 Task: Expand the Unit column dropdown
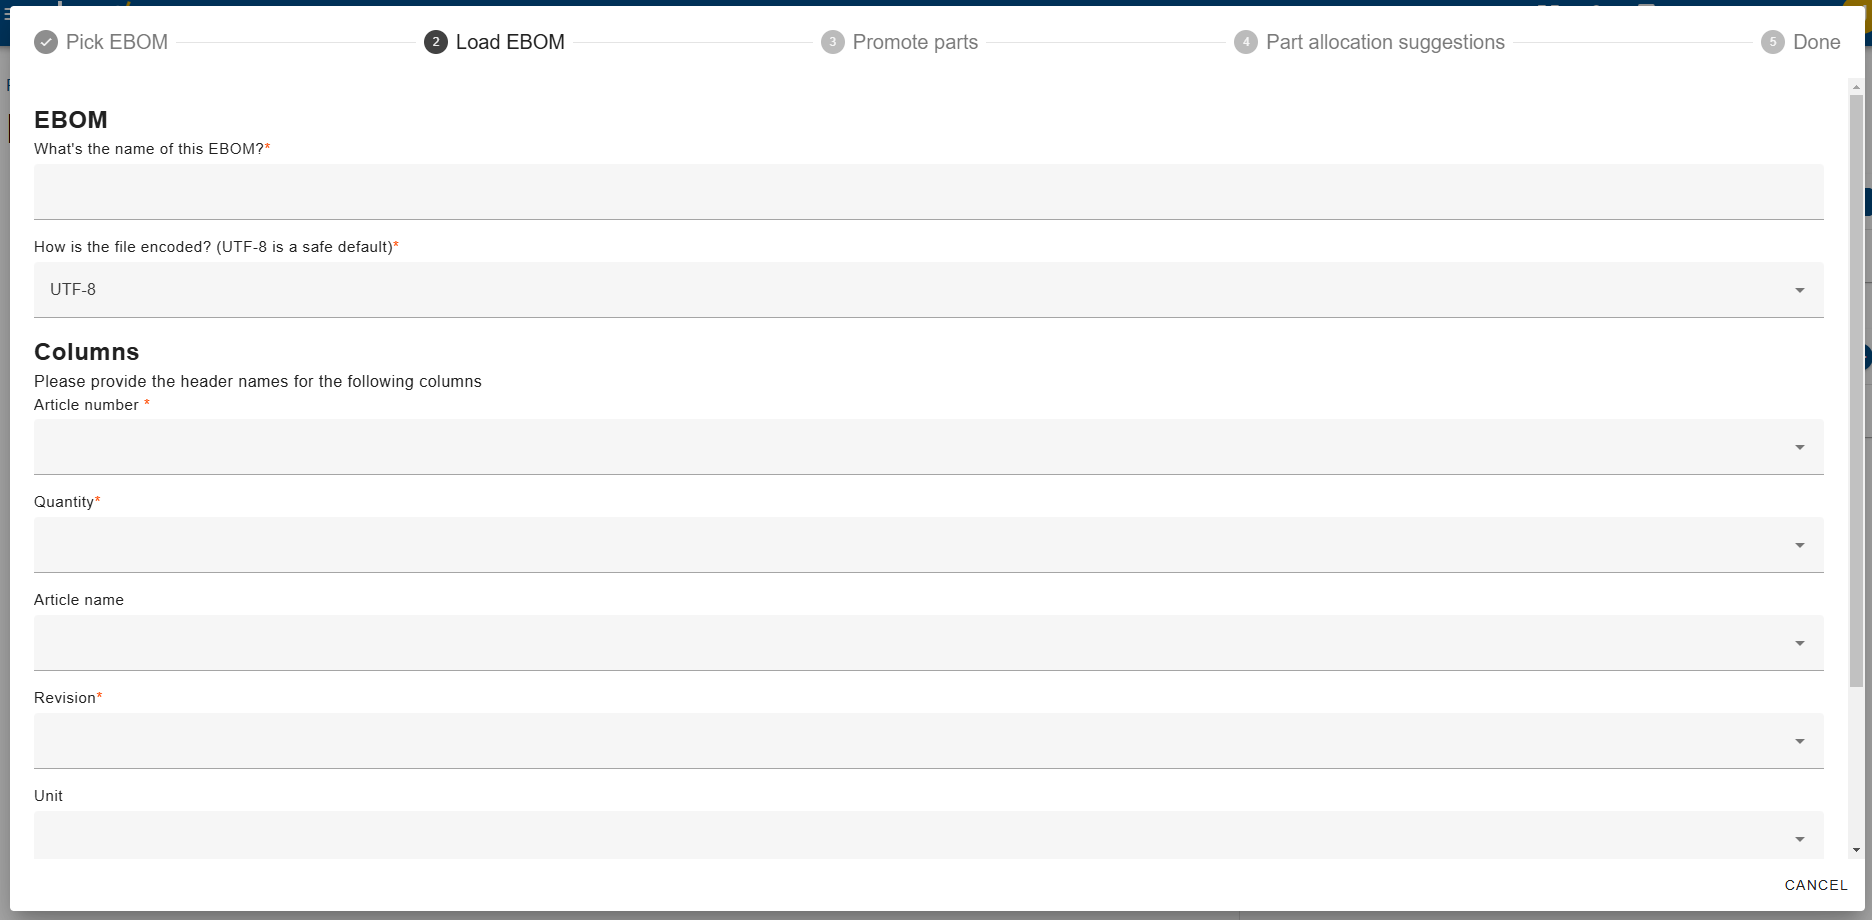(929, 835)
